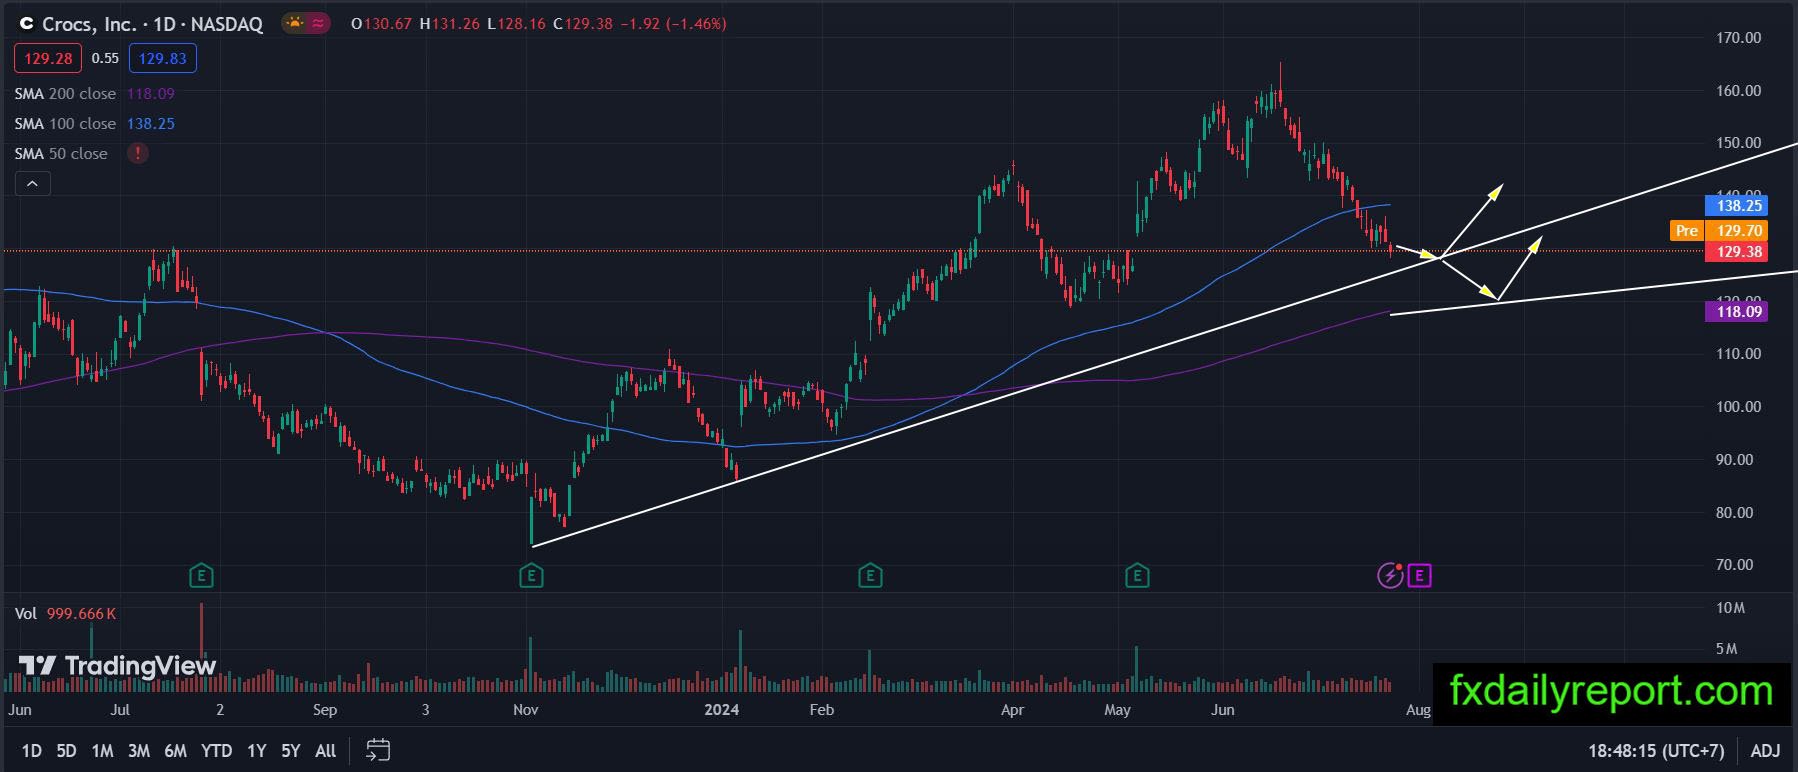Switch to the 1M time range

(102, 750)
